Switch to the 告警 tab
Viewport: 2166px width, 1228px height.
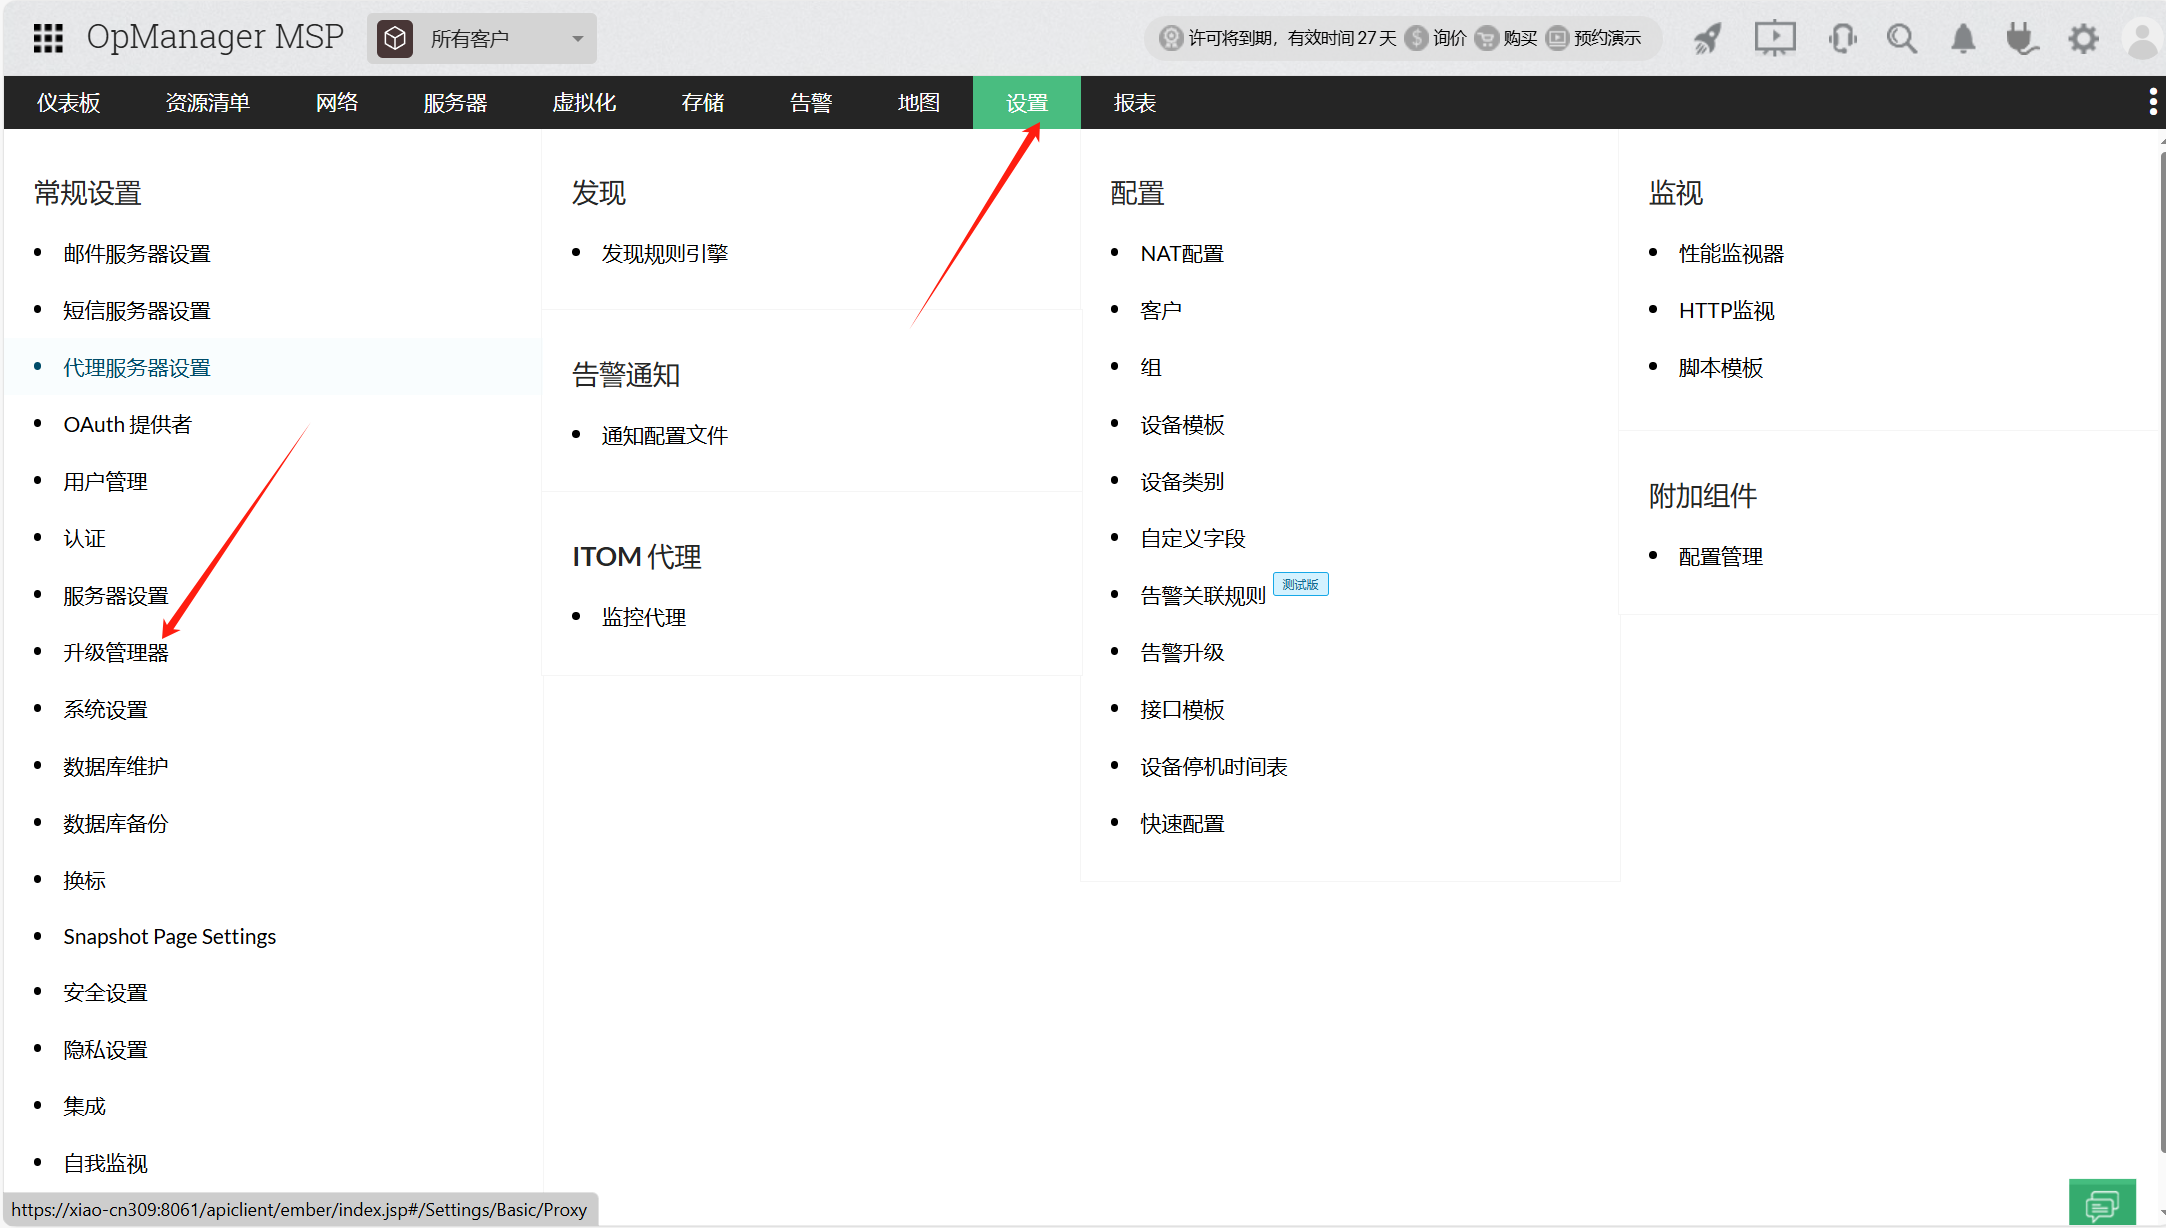click(810, 103)
